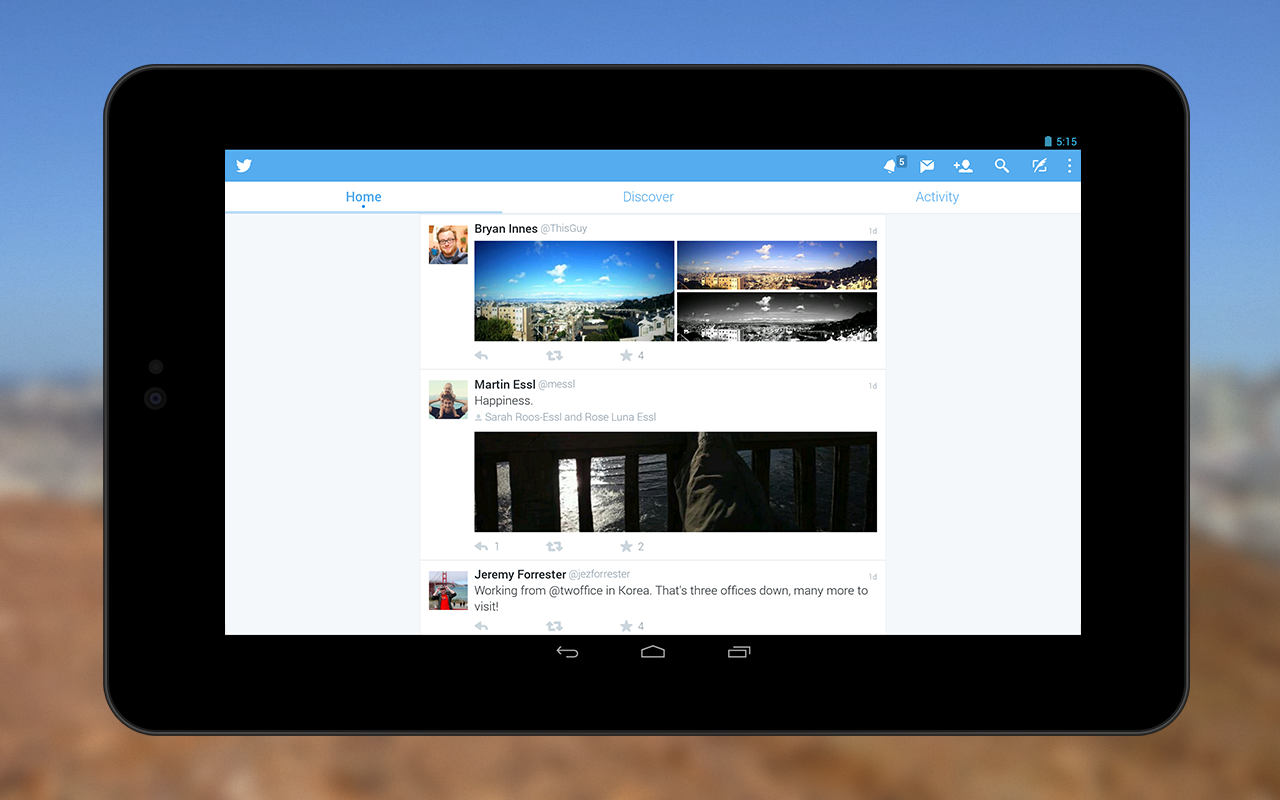Expand the Sarah Roos-Essl tag details

[567, 417]
